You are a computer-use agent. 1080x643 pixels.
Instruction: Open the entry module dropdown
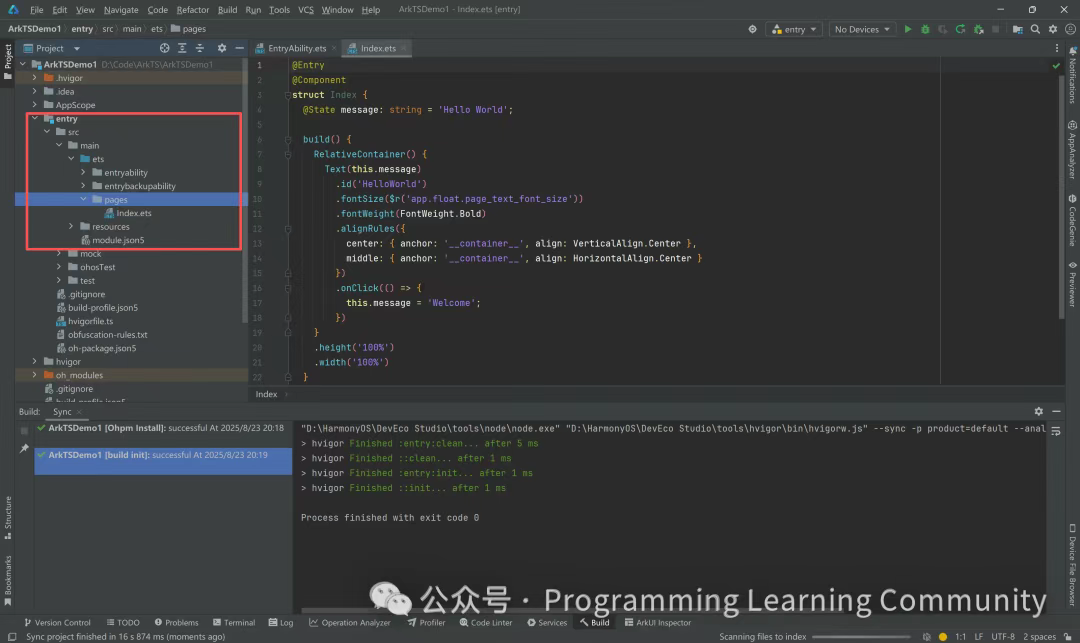tap(794, 29)
